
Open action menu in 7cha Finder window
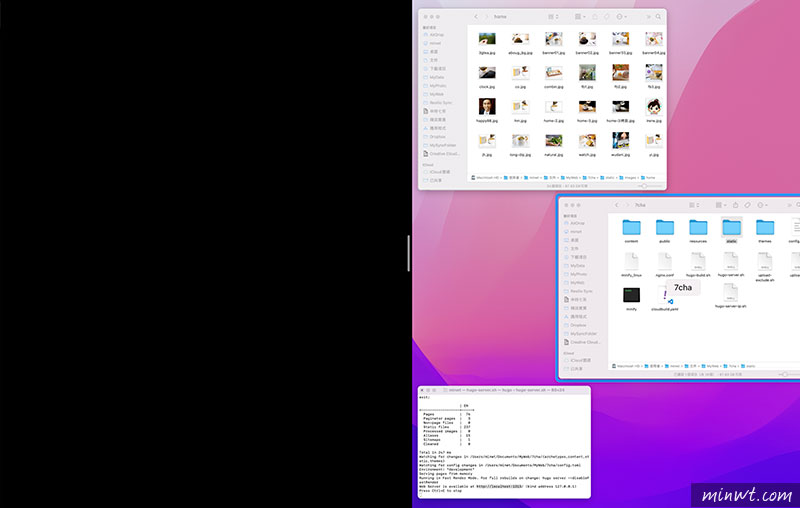click(762, 205)
